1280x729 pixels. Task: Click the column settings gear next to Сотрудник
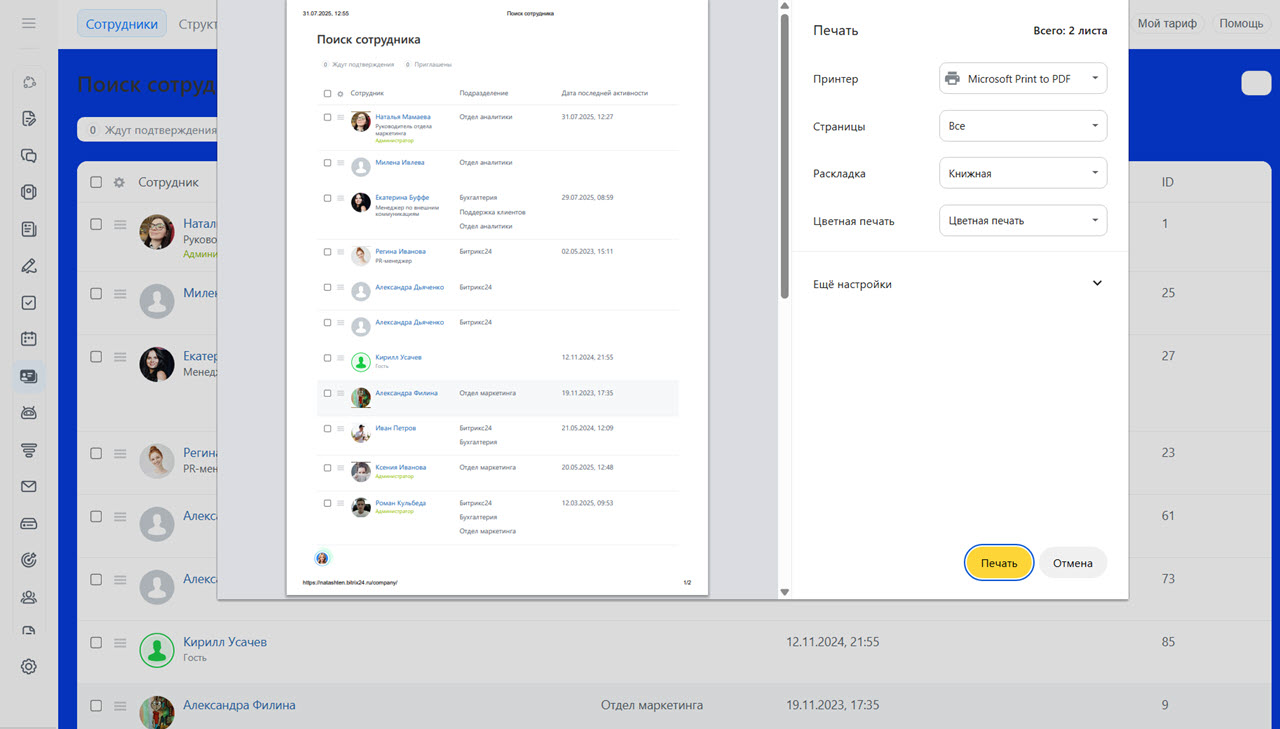pyautogui.click(x=120, y=182)
